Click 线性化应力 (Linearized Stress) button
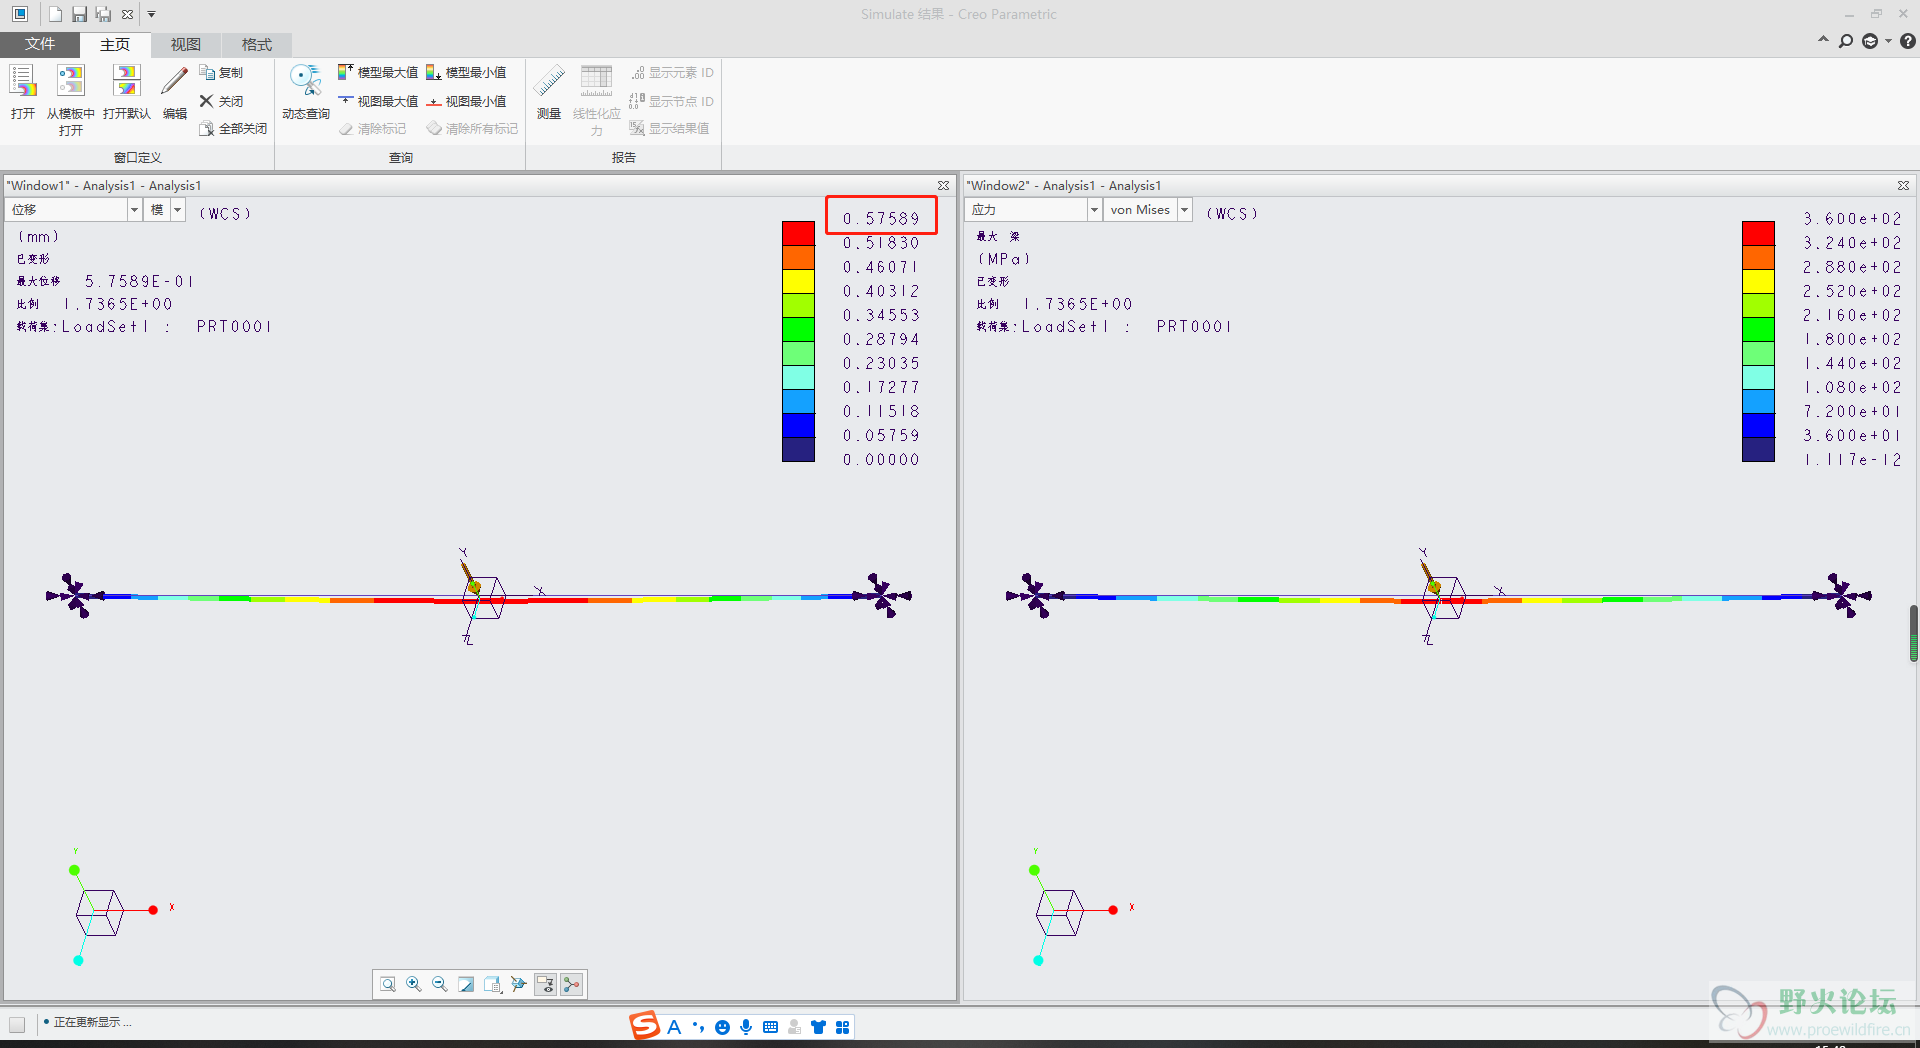 point(596,99)
